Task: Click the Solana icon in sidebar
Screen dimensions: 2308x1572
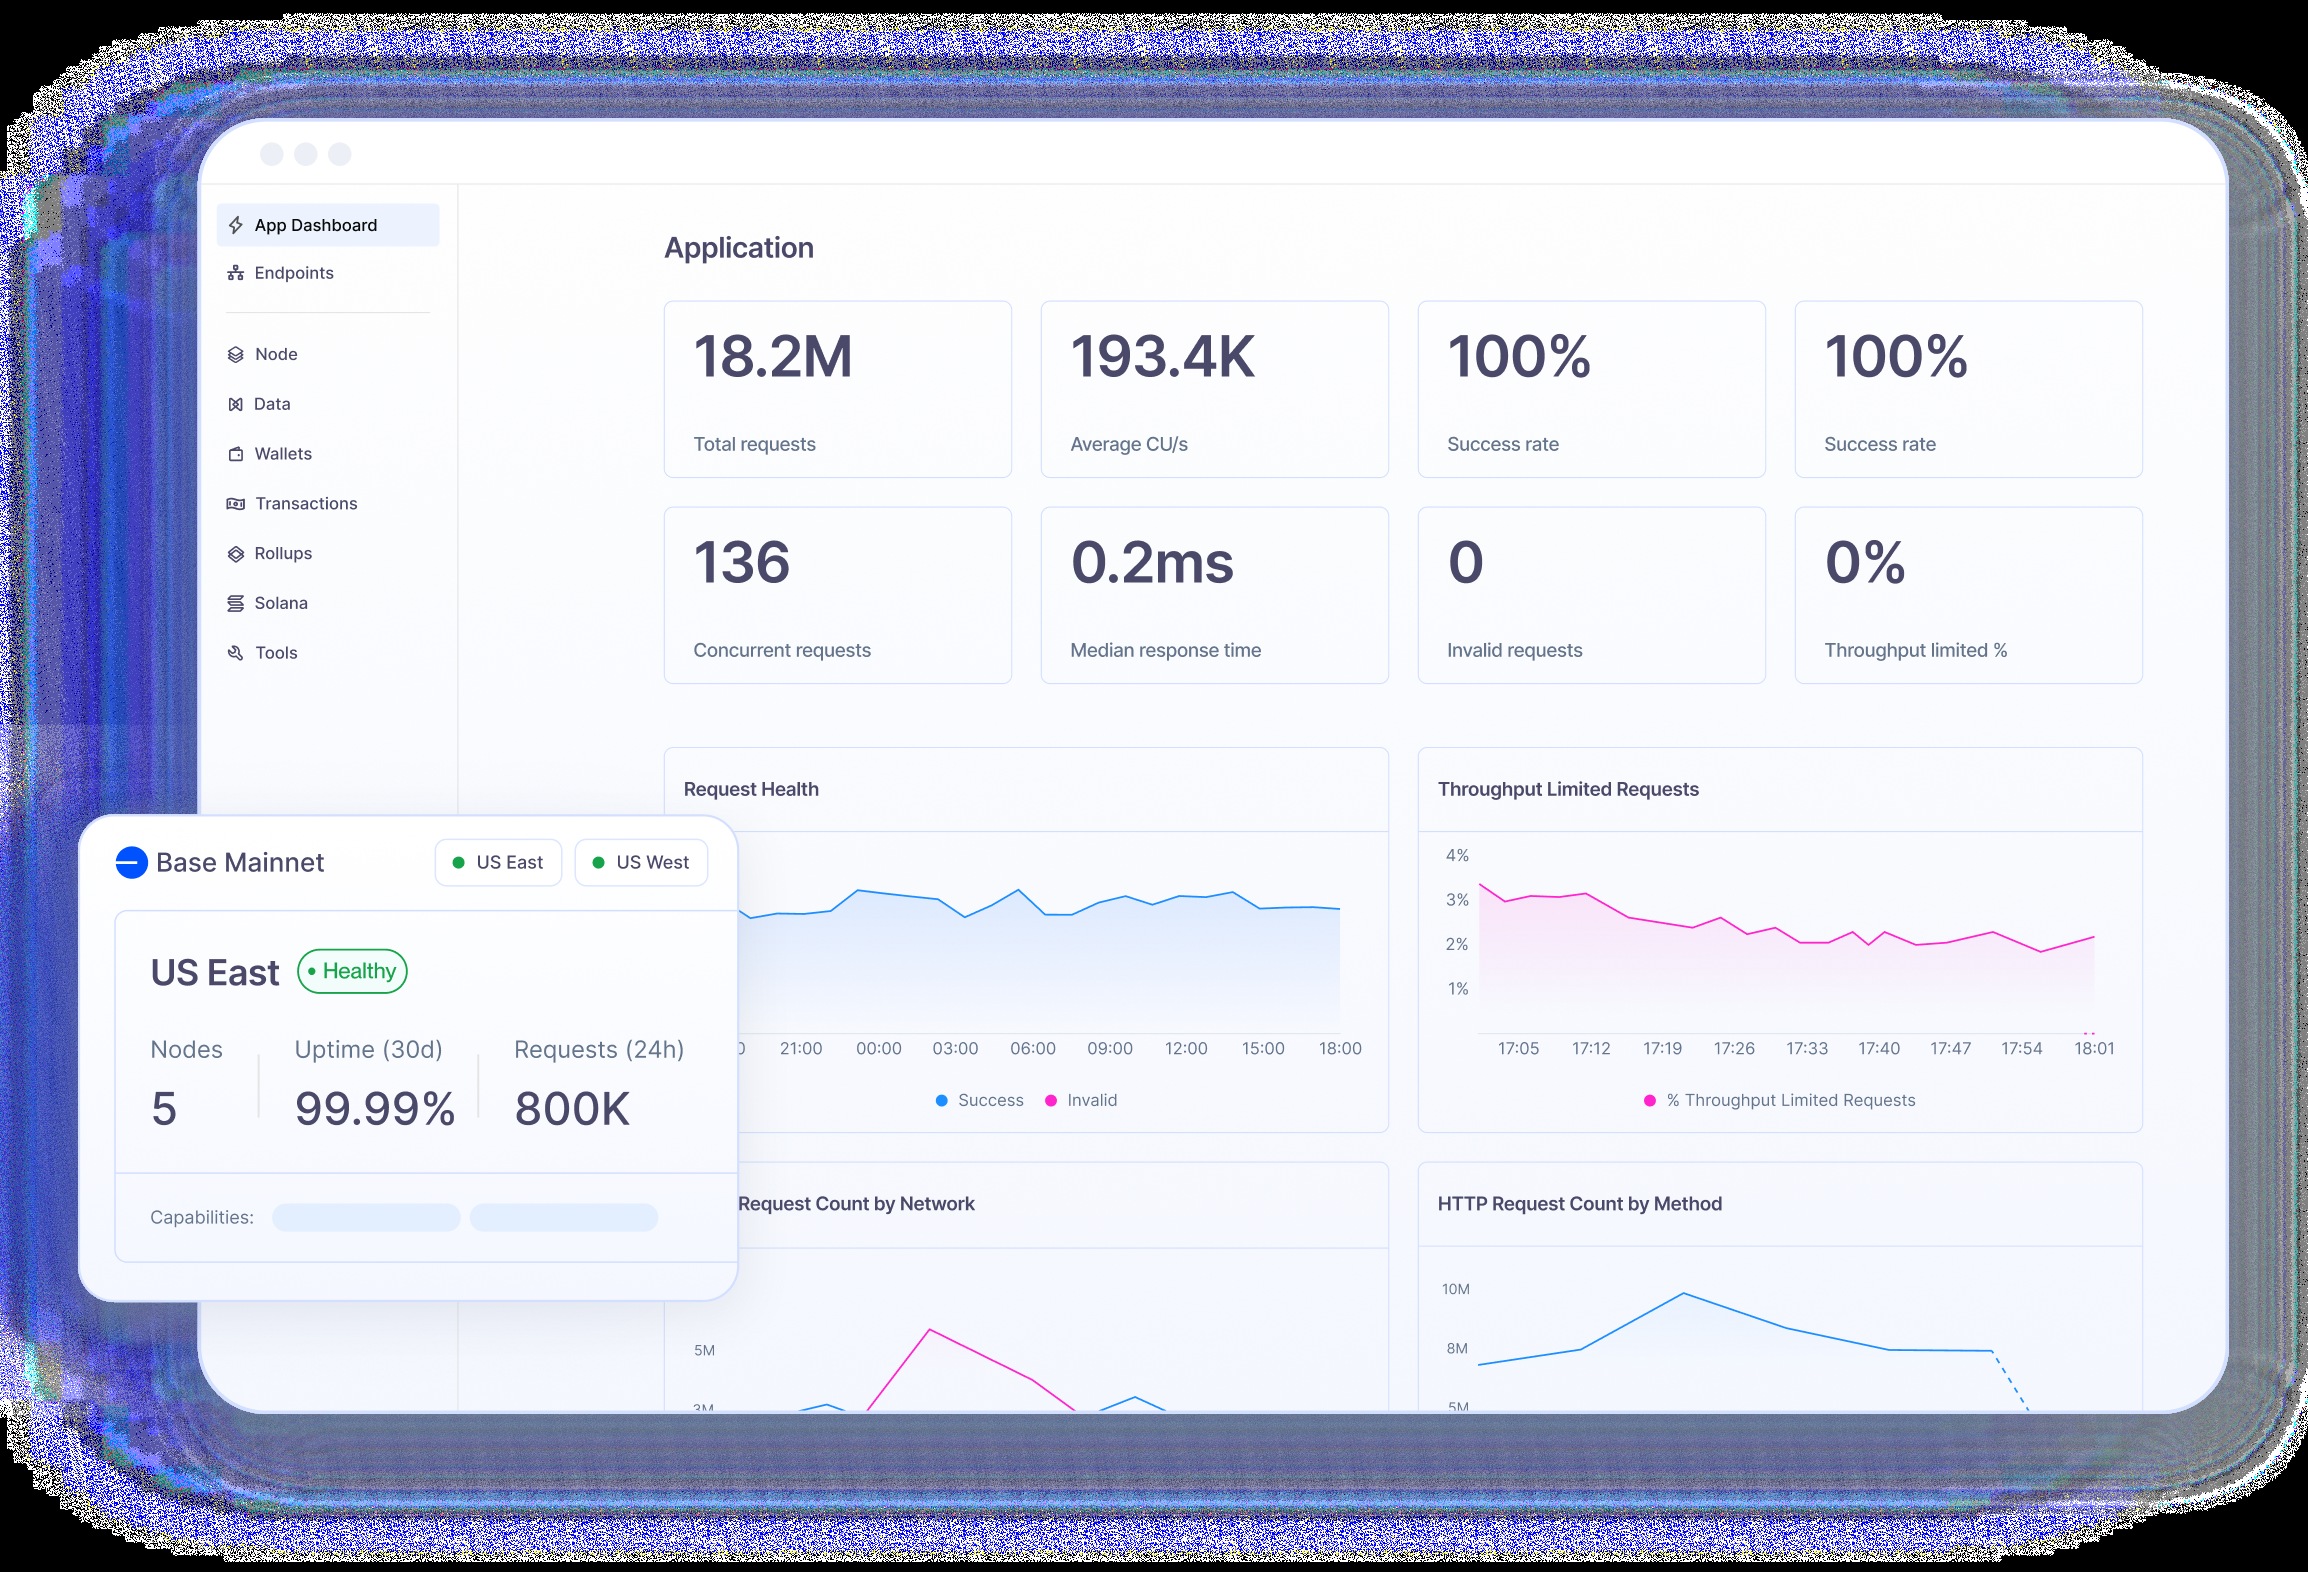Action: click(x=236, y=603)
